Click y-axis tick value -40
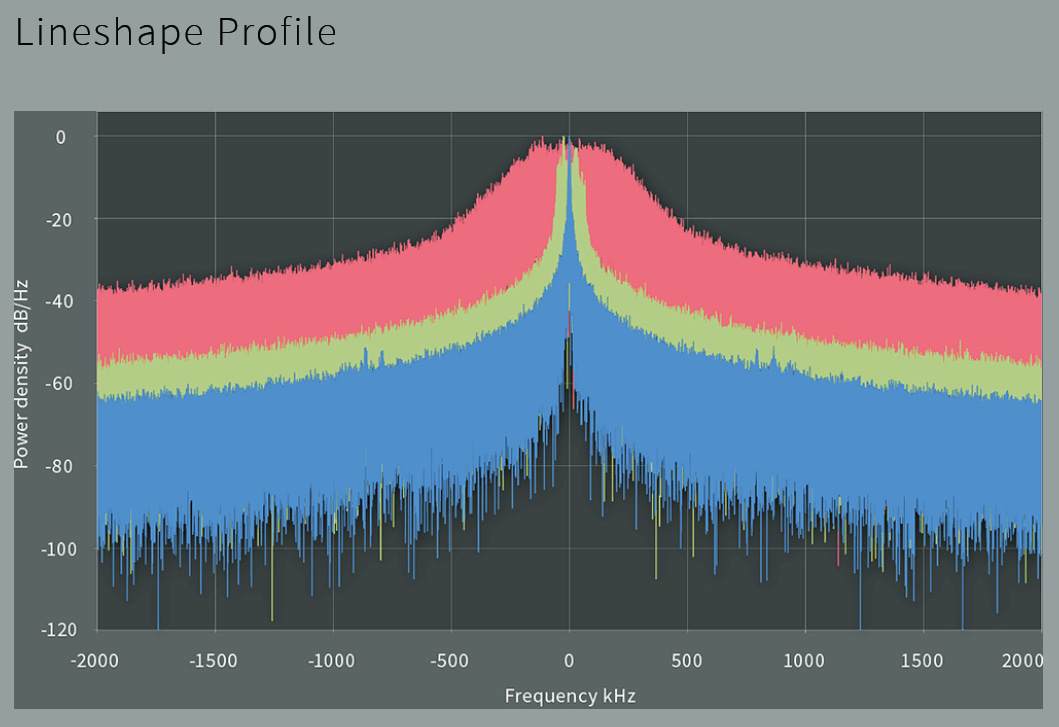The height and width of the screenshot is (727, 1059). point(59,301)
